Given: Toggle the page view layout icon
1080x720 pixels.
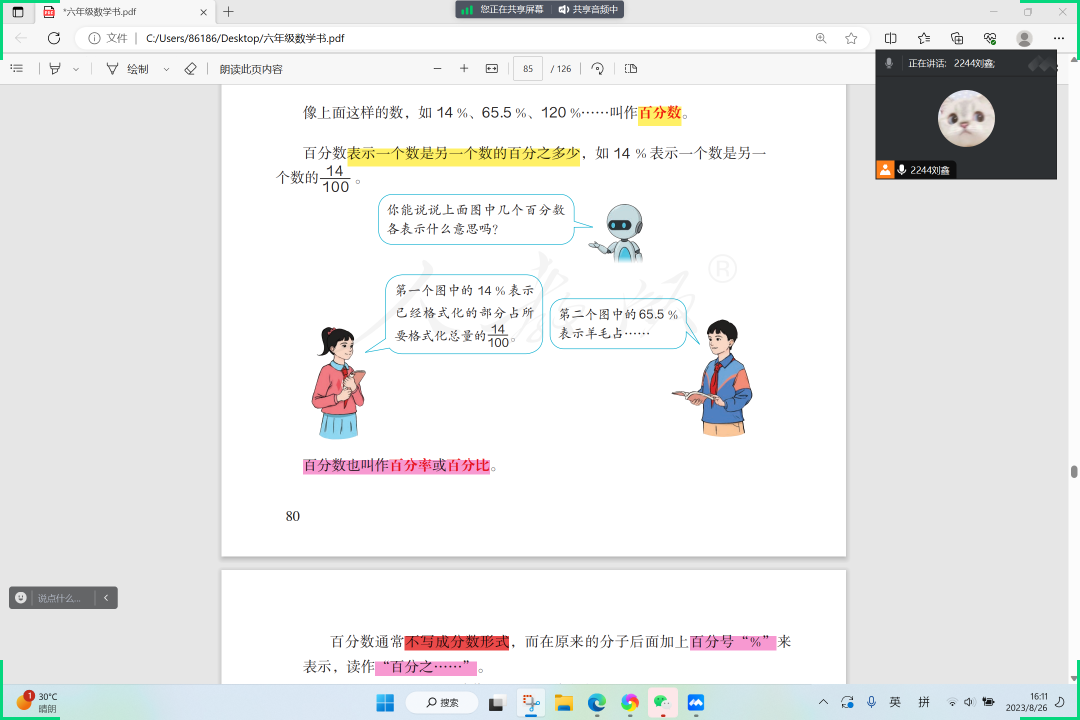Looking at the screenshot, I should [x=631, y=69].
